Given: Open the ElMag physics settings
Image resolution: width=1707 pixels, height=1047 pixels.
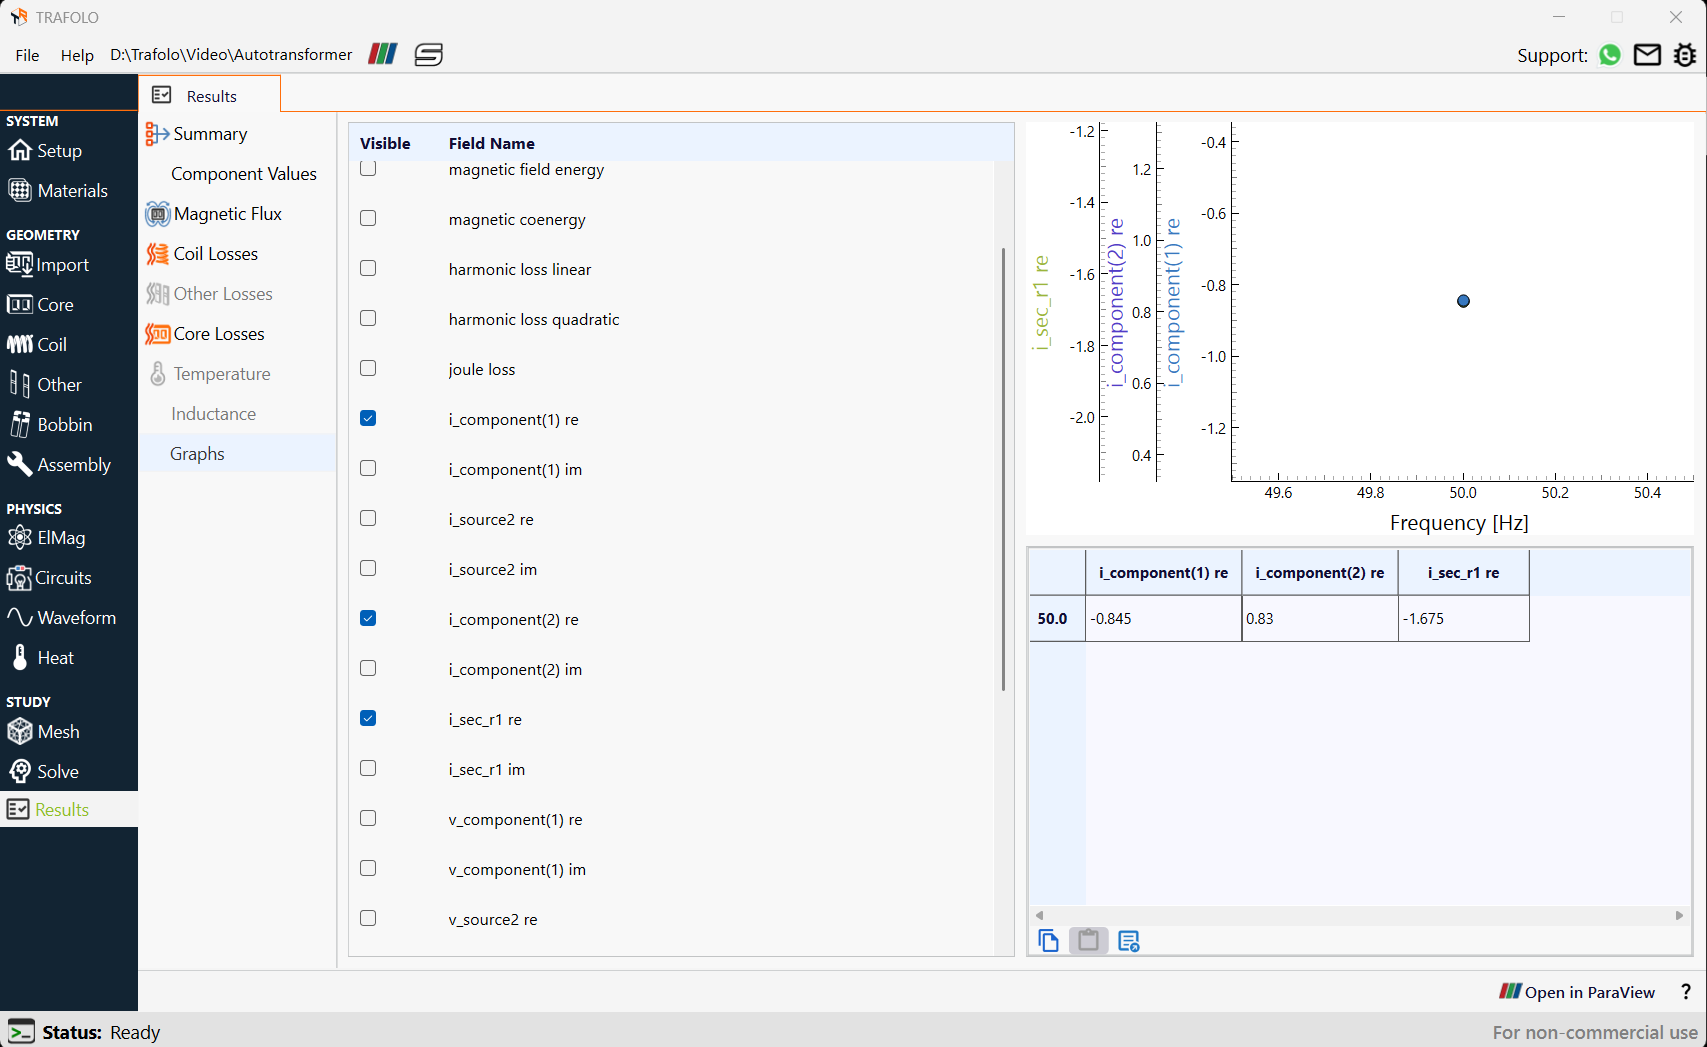Looking at the screenshot, I should (x=47, y=538).
